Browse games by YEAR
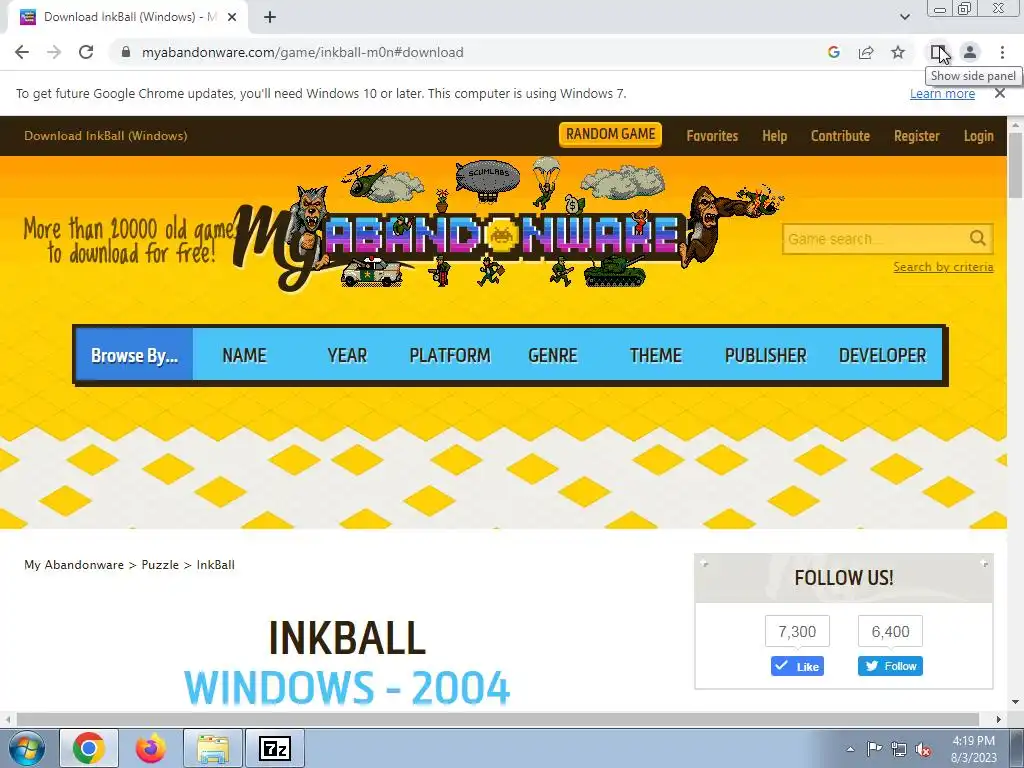The height and width of the screenshot is (768, 1024). coord(347,355)
